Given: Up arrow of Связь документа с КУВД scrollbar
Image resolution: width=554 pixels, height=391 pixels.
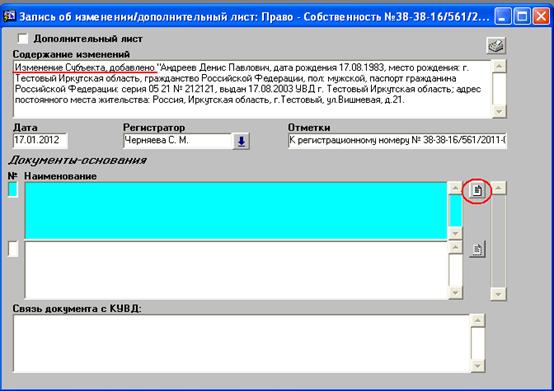Looking at the screenshot, I should tap(478, 321).
